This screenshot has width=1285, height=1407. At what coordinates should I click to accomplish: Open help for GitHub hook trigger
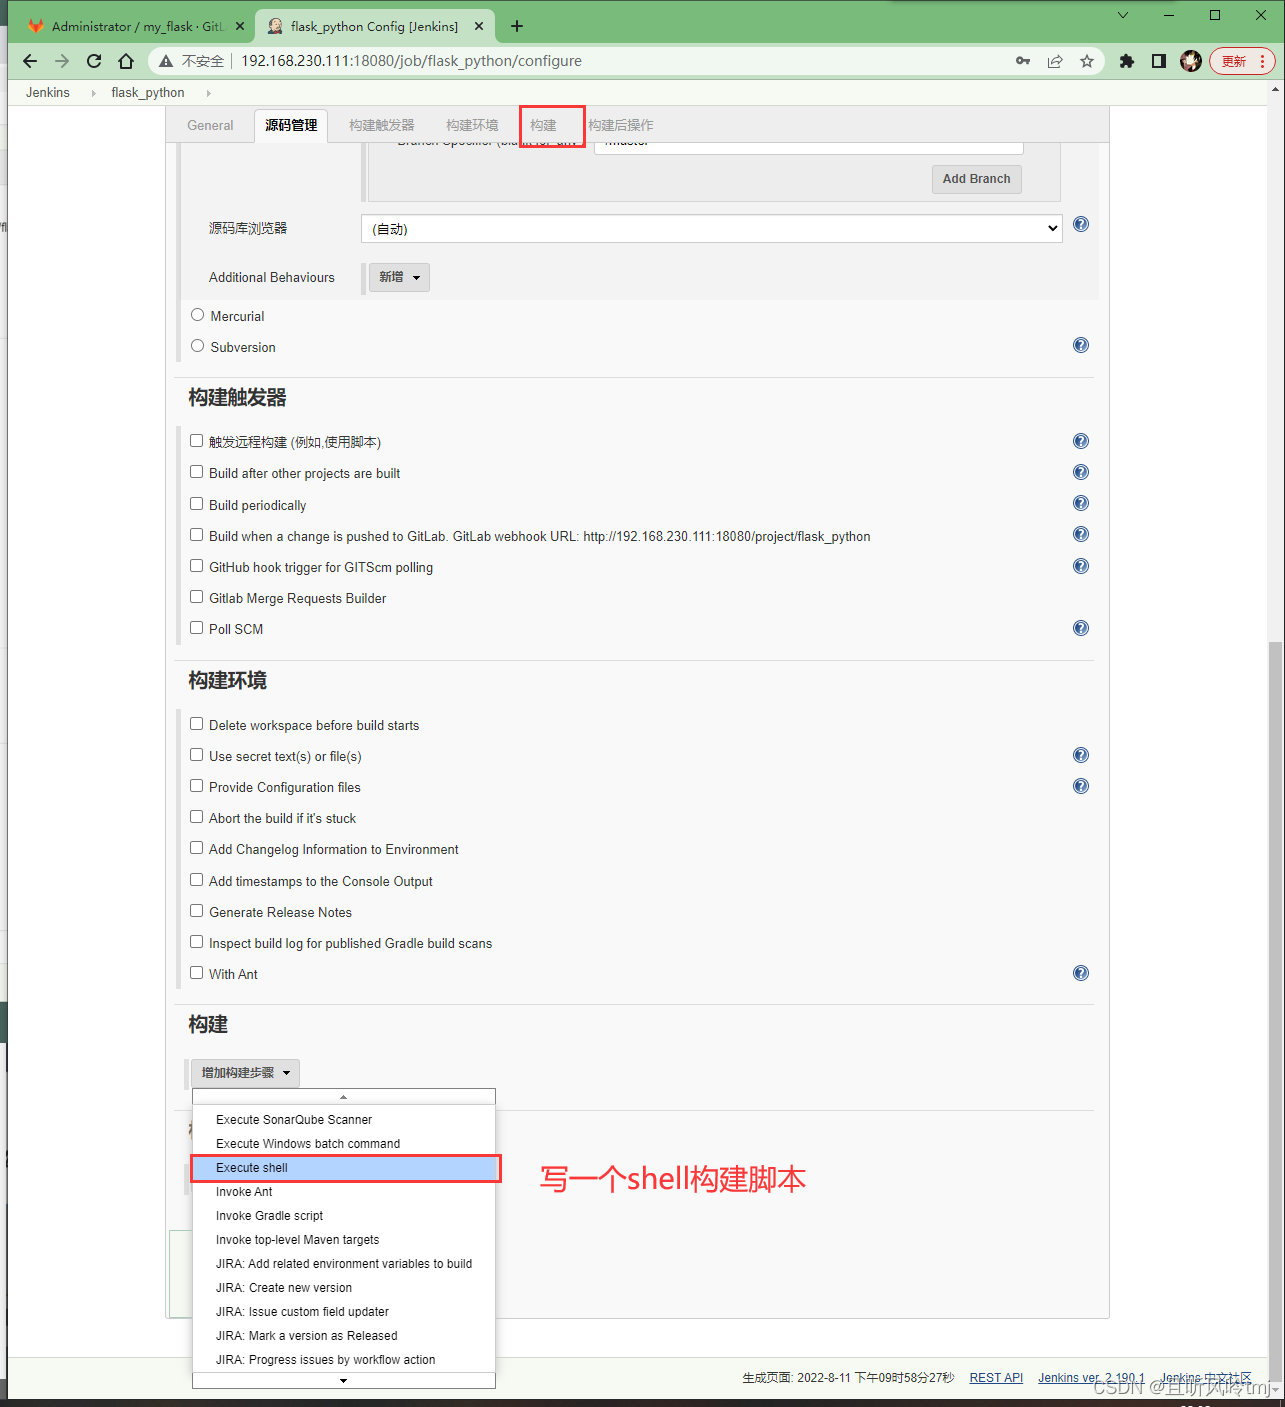[1081, 566]
